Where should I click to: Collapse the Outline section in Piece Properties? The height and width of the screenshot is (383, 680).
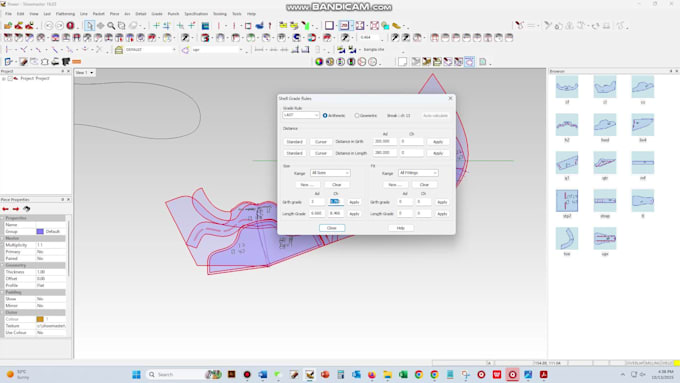(2, 312)
